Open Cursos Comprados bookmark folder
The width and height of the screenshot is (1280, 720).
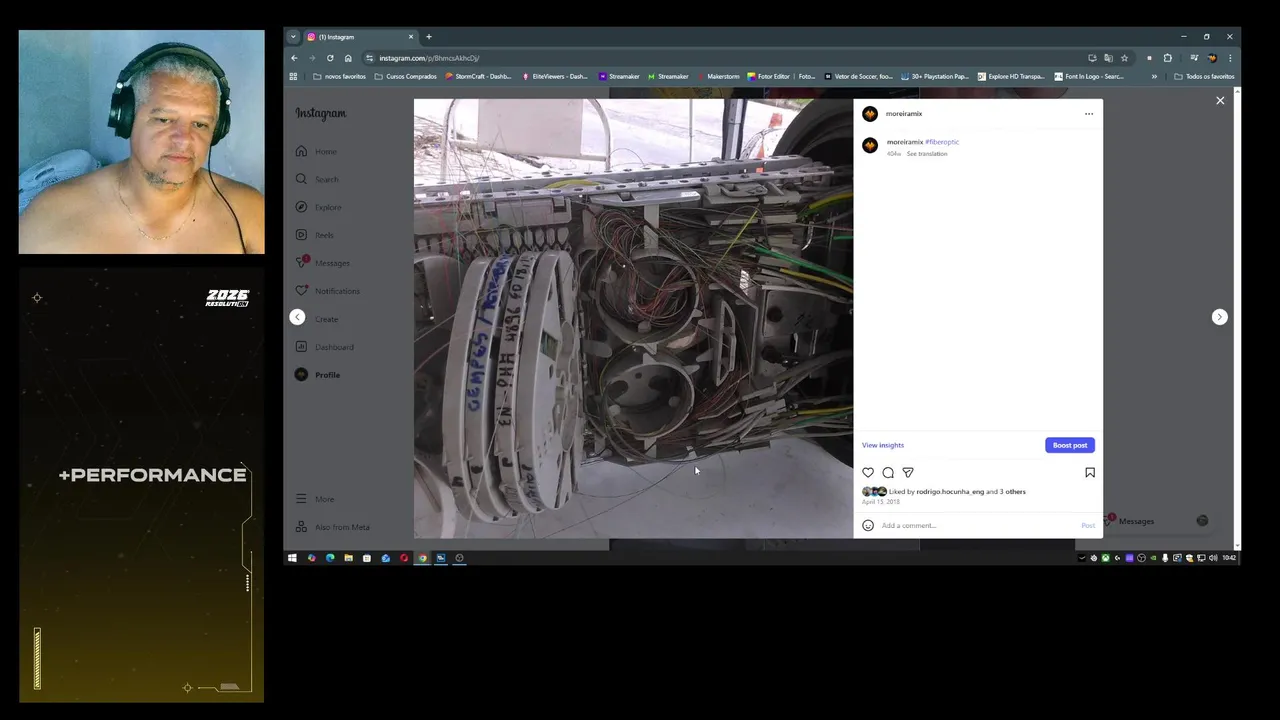[406, 76]
